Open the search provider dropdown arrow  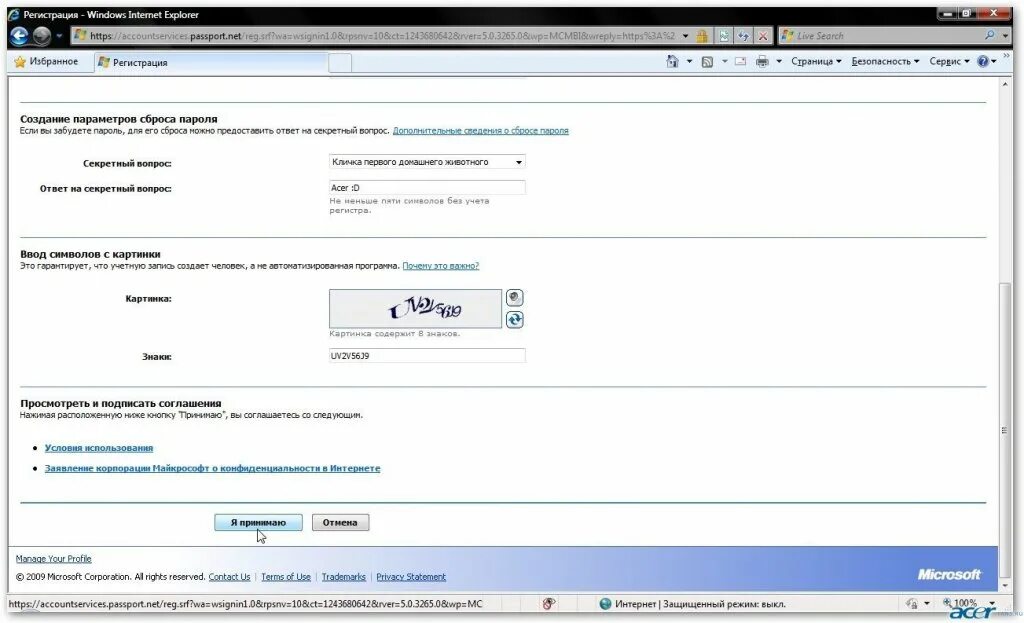pyautogui.click(x=1005, y=36)
